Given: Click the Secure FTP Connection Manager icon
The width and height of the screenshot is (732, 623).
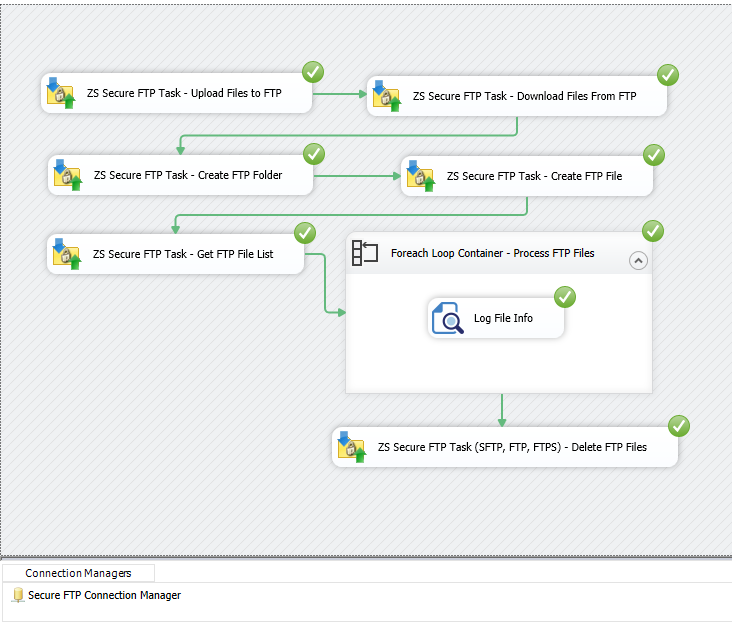Looking at the screenshot, I should coord(18,595).
